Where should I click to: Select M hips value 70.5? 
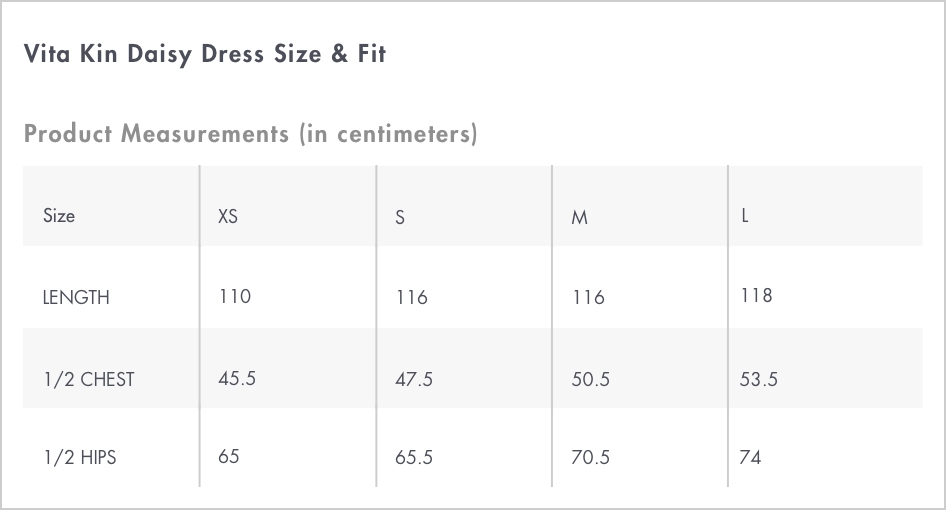591,457
